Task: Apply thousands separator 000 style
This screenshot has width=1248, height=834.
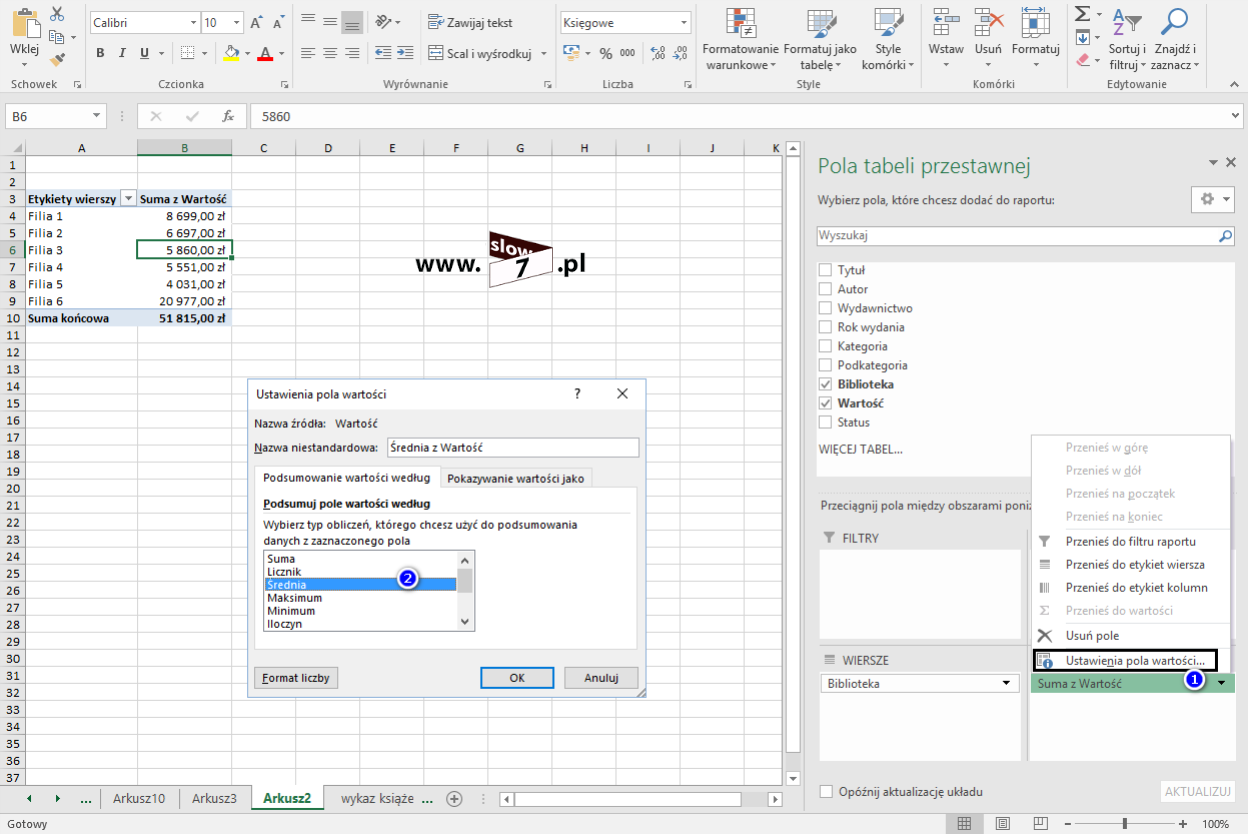Action: pos(628,53)
